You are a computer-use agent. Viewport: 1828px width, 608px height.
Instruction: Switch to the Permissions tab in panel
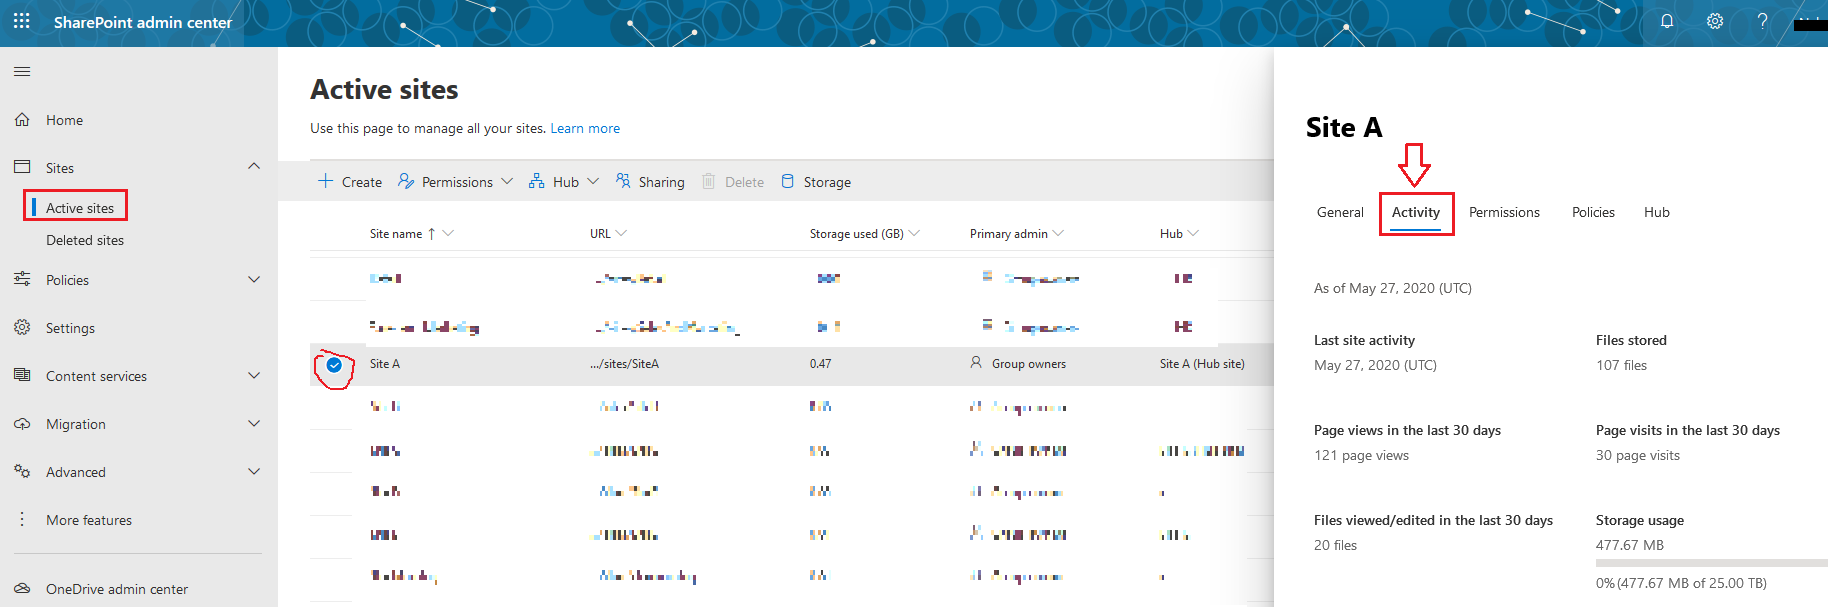(1504, 212)
